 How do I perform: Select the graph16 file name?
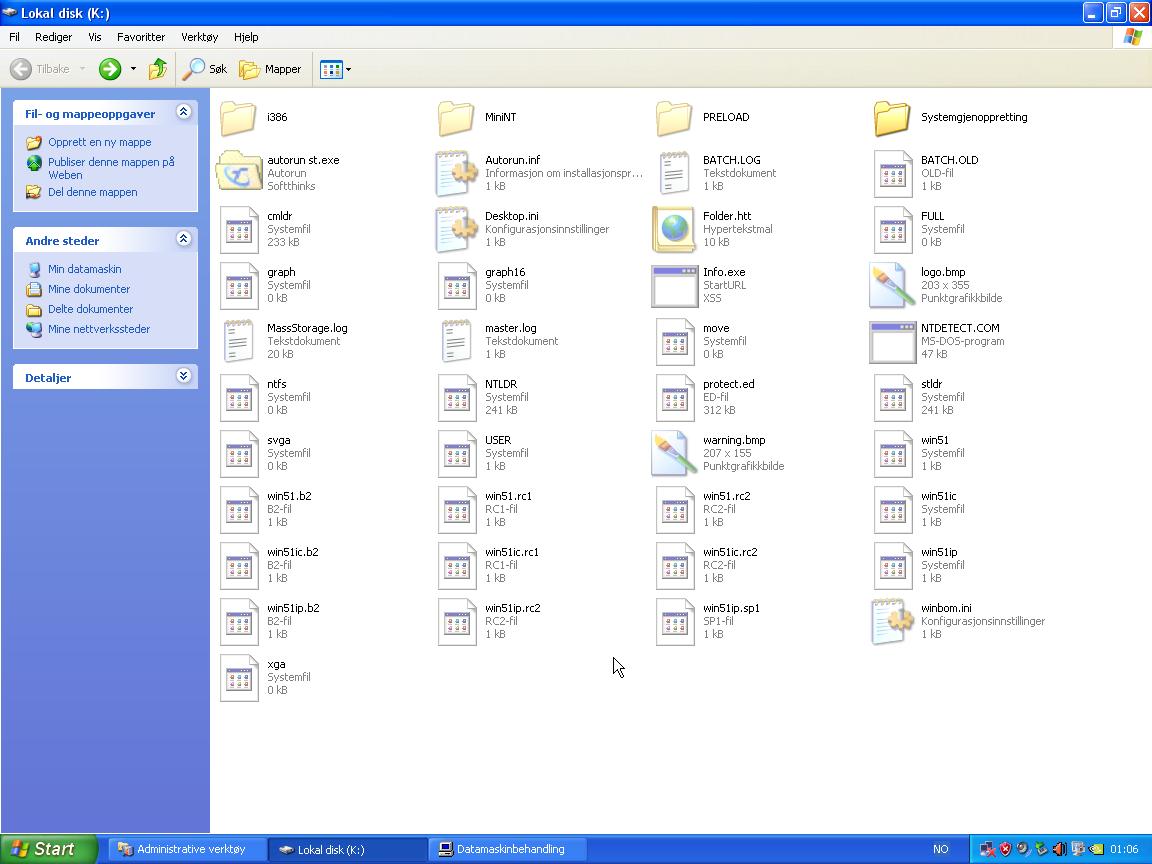point(505,273)
